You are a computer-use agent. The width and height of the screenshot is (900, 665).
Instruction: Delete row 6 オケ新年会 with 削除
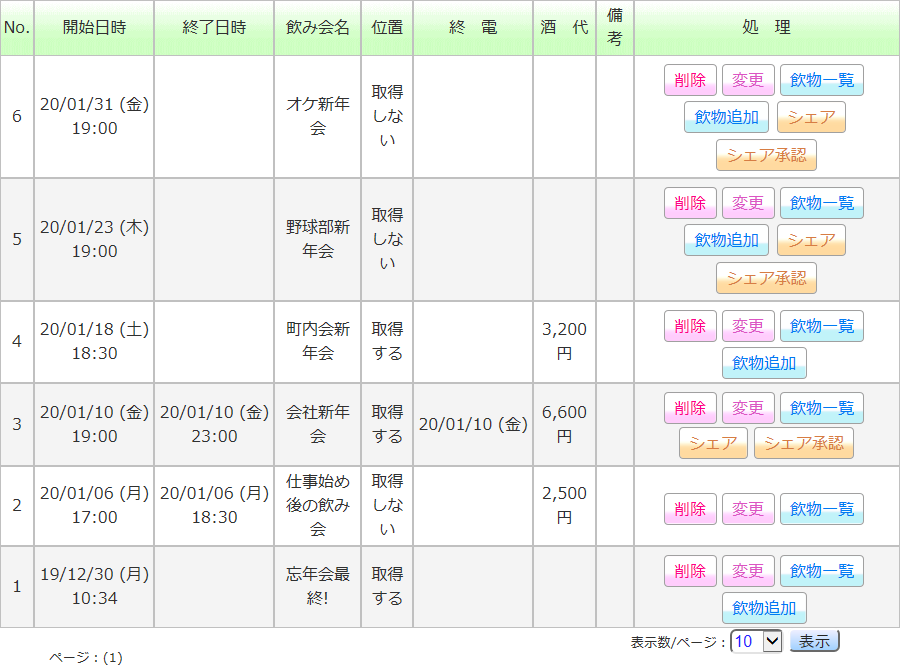(690, 80)
